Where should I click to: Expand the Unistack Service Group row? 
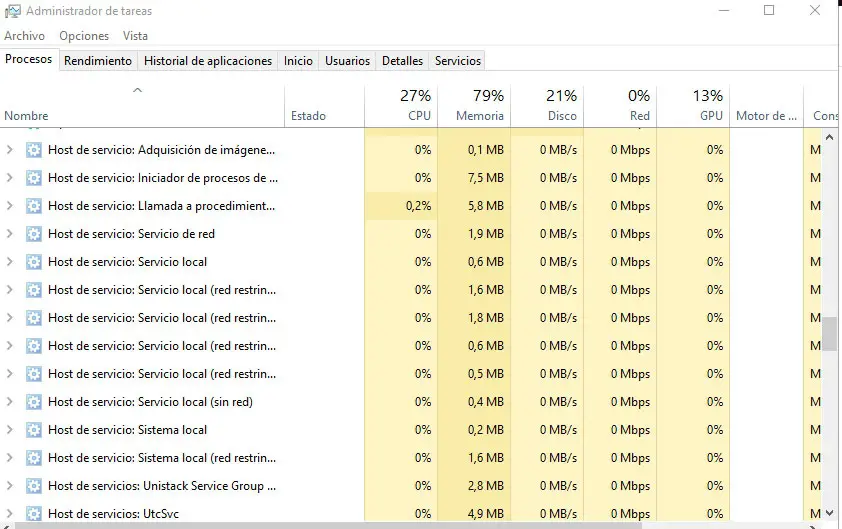coord(10,486)
